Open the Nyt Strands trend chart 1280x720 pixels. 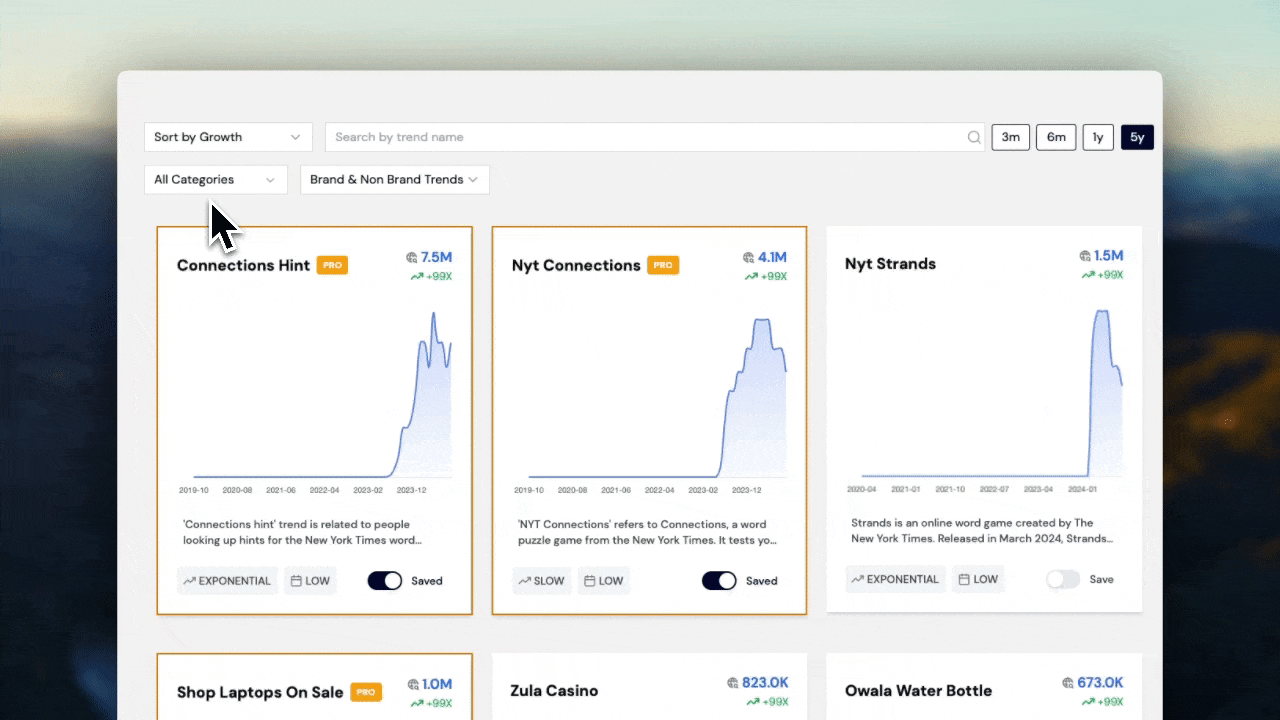[x=985, y=400]
